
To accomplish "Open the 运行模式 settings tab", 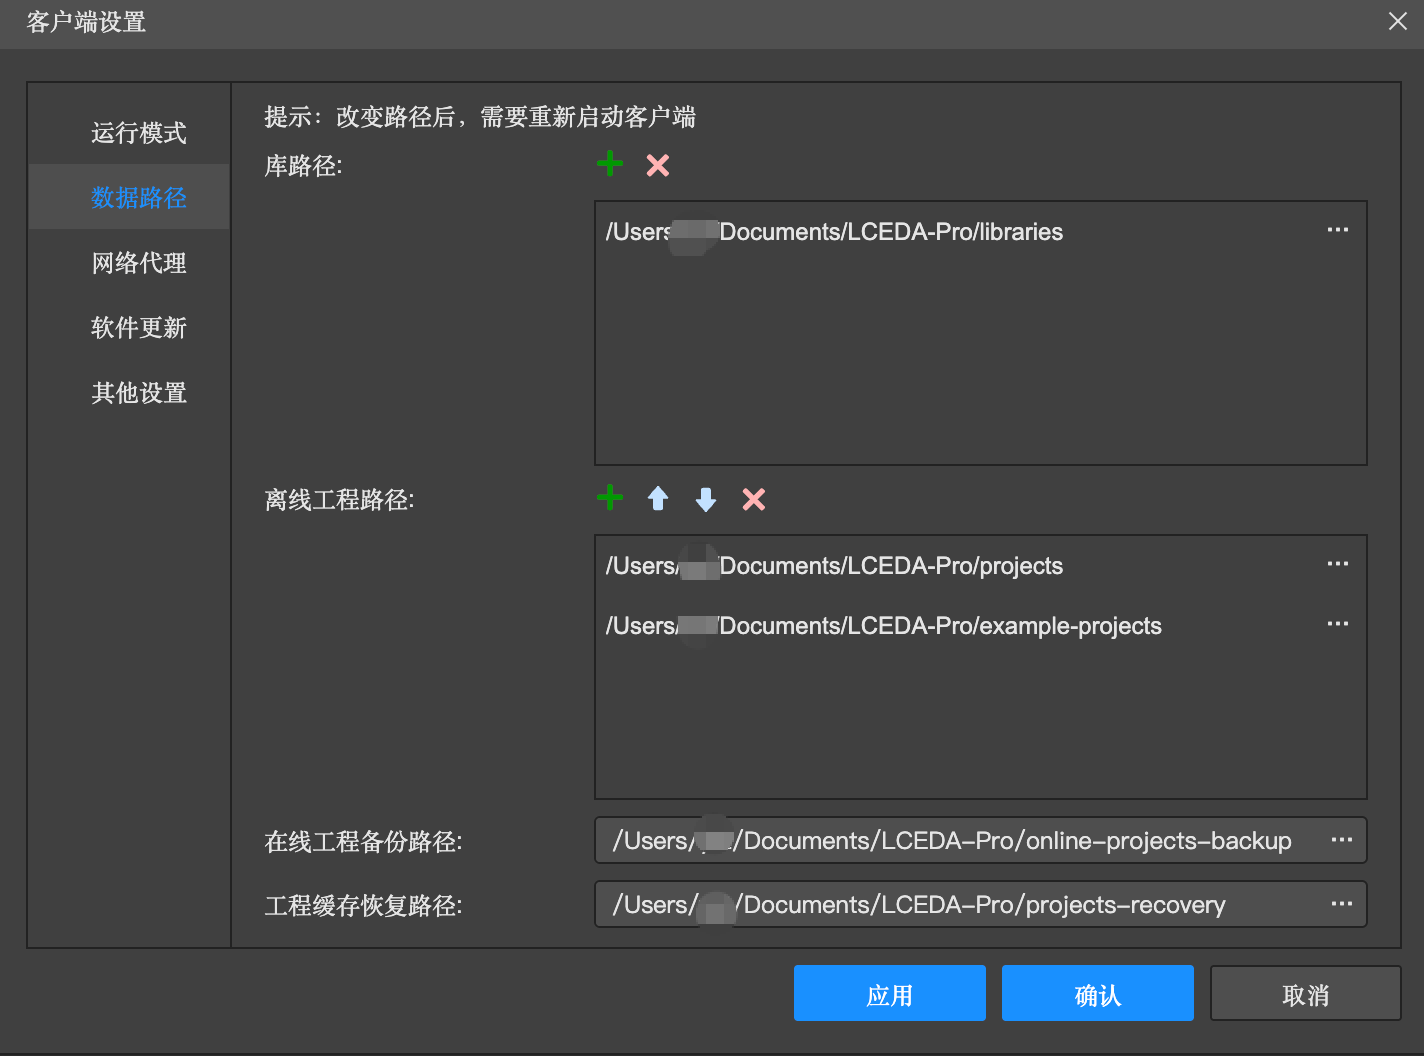I will pos(139,133).
